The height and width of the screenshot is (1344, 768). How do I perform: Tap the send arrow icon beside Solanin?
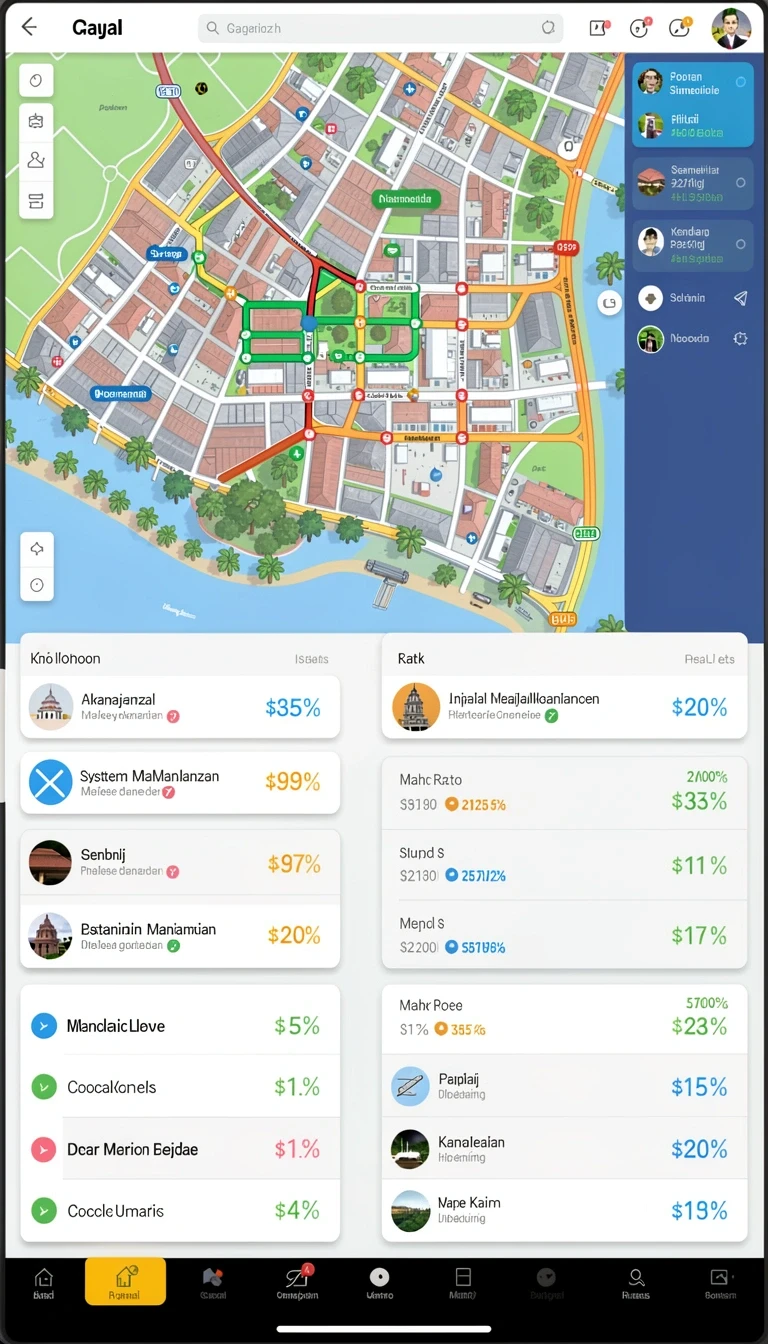tap(740, 298)
